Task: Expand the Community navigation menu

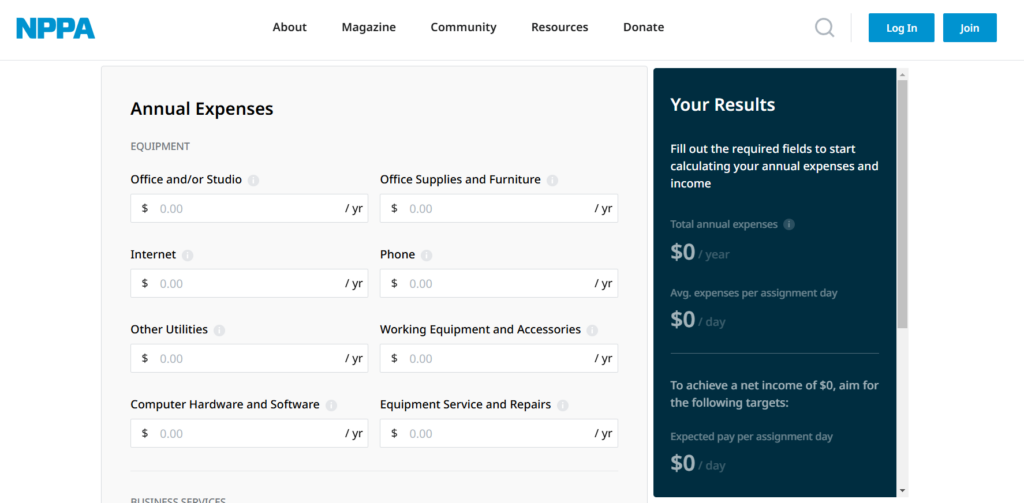Action: click(463, 28)
